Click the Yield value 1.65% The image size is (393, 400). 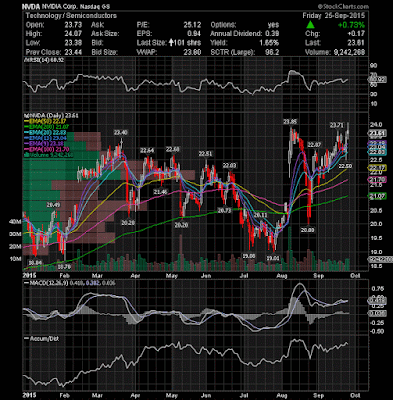coord(270,43)
